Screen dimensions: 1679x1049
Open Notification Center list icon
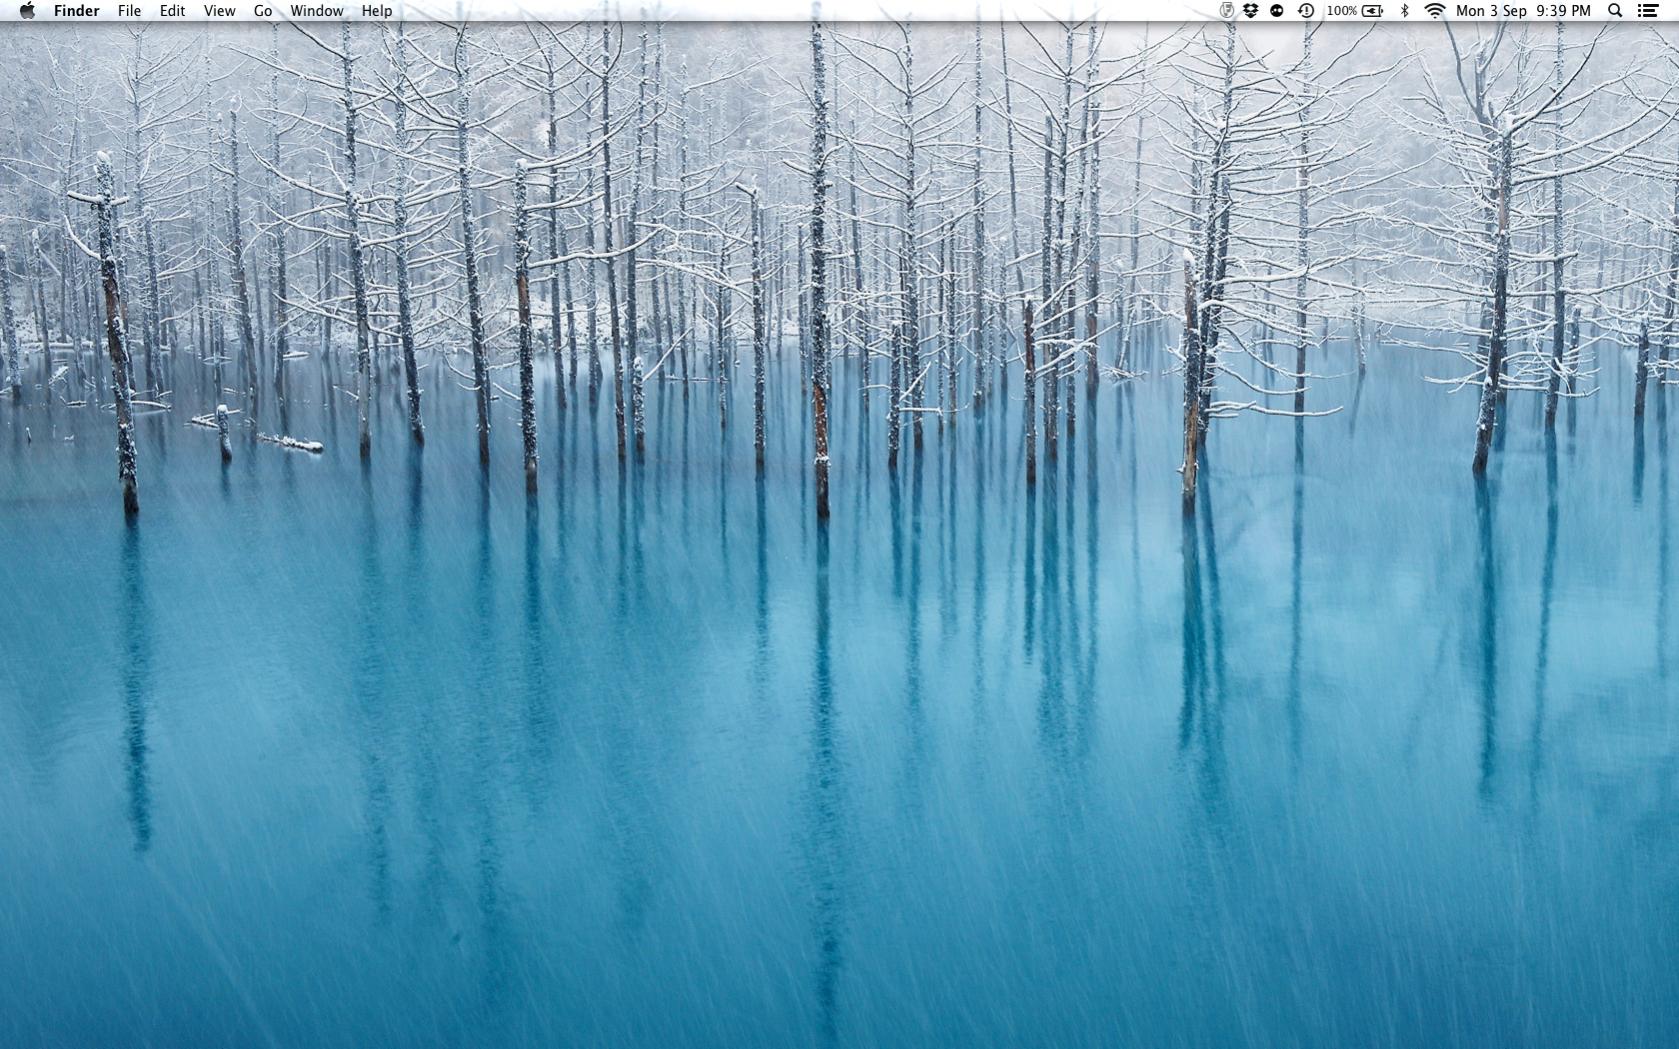[1648, 10]
